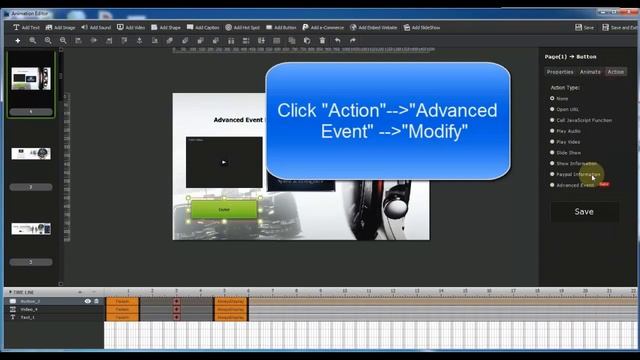Open the Properties tab
This screenshot has width=640, height=360.
click(560, 72)
